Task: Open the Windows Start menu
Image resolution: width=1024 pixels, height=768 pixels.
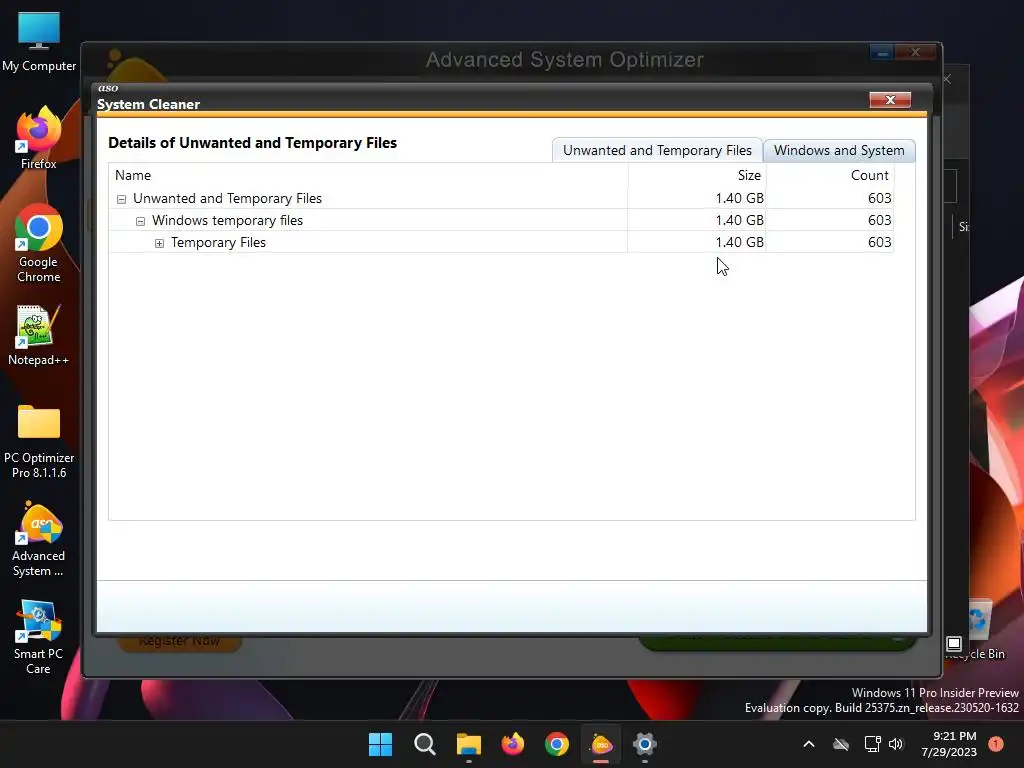Action: [381, 744]
